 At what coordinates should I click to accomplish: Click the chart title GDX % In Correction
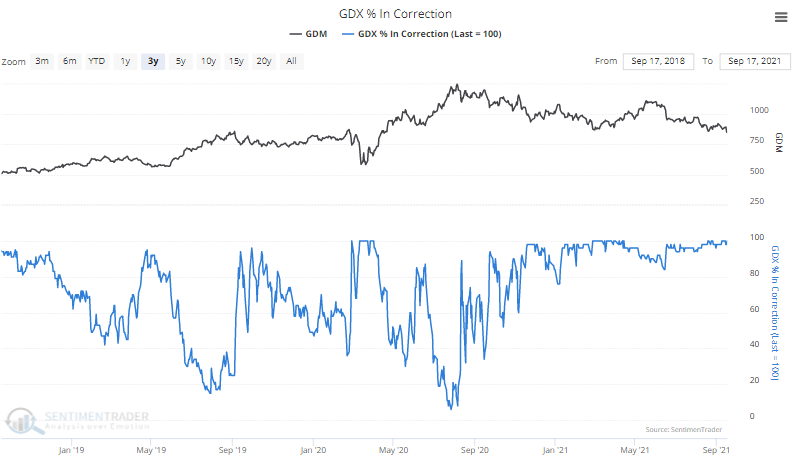396,14
